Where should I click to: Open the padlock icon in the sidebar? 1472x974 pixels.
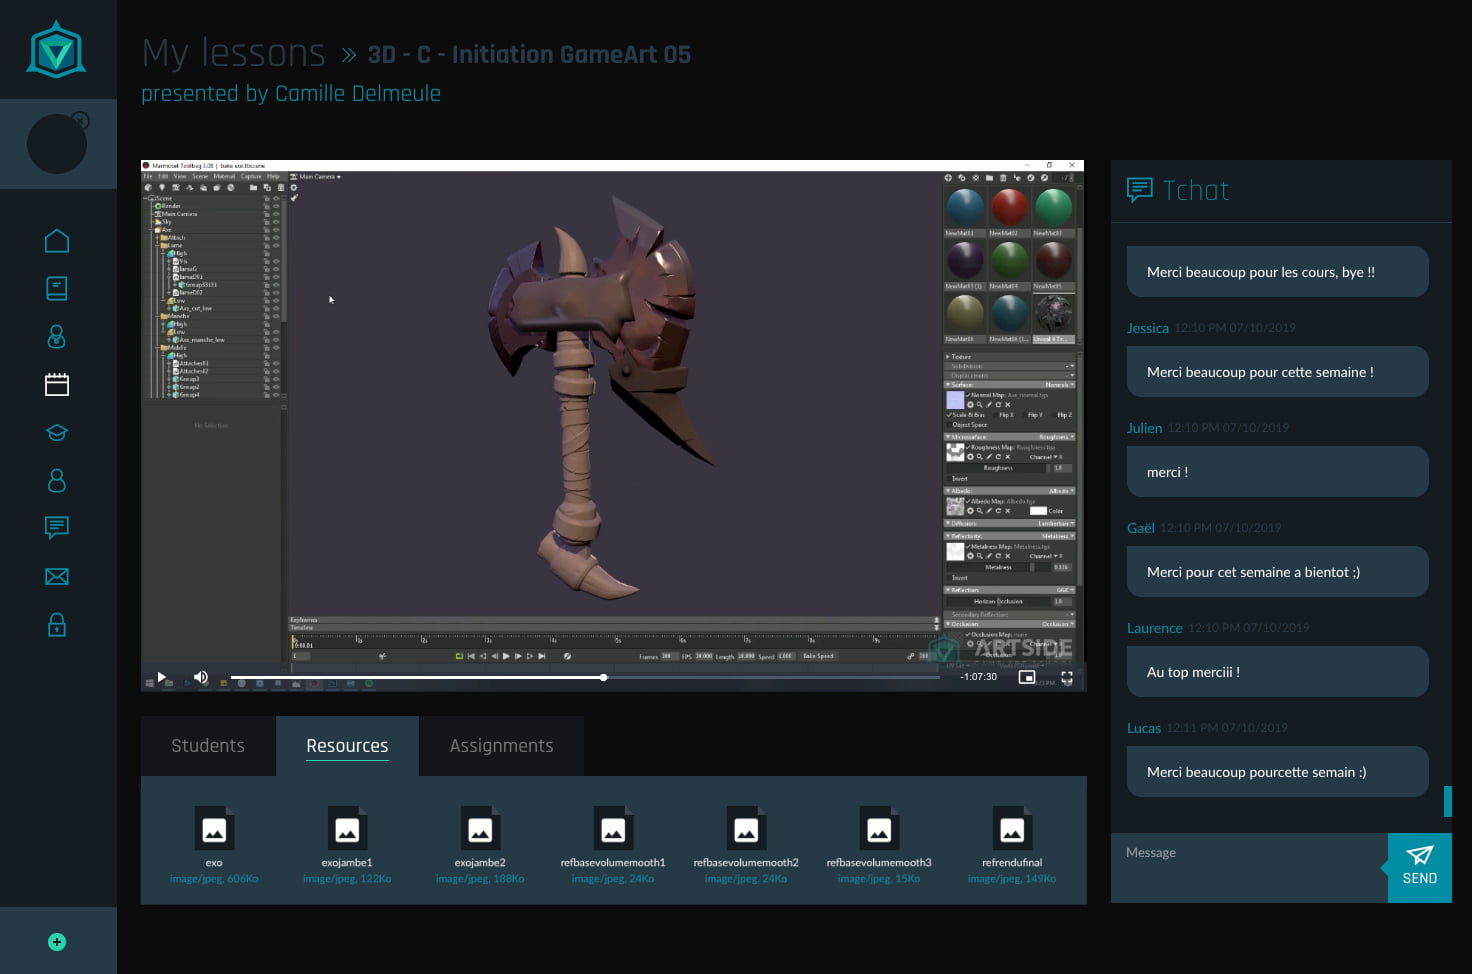pyautogui.click(x=57, y=625)
